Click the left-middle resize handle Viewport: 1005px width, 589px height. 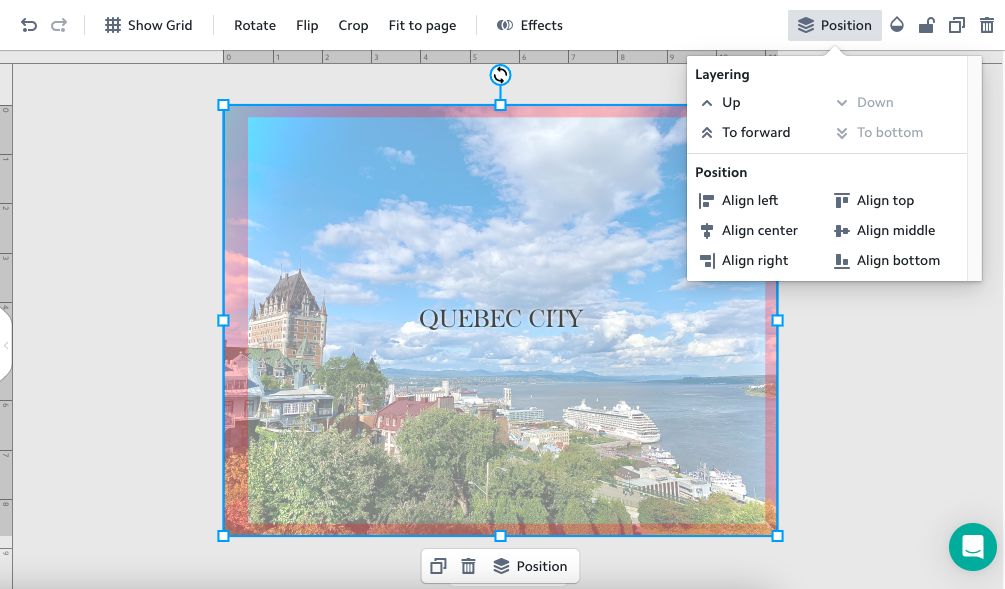(x=224, y=320)
